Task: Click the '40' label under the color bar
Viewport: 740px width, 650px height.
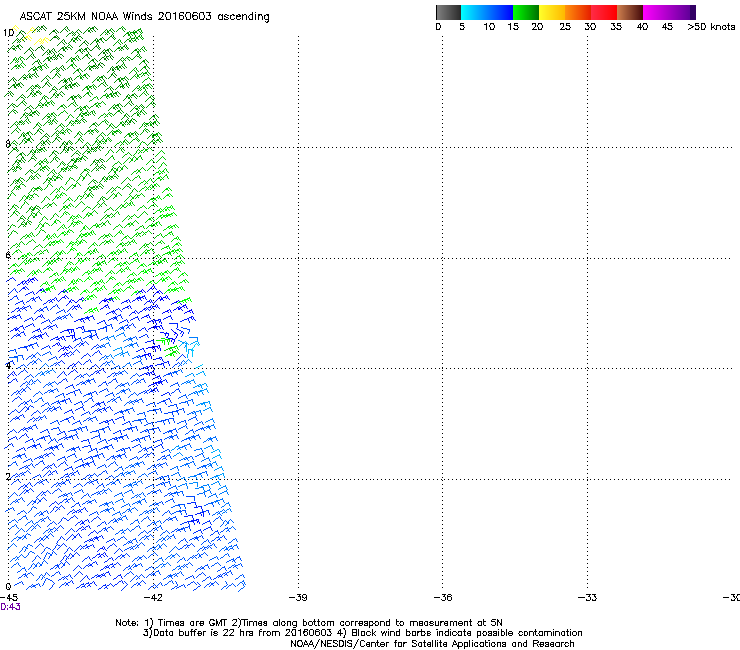Action: point(642,27)
